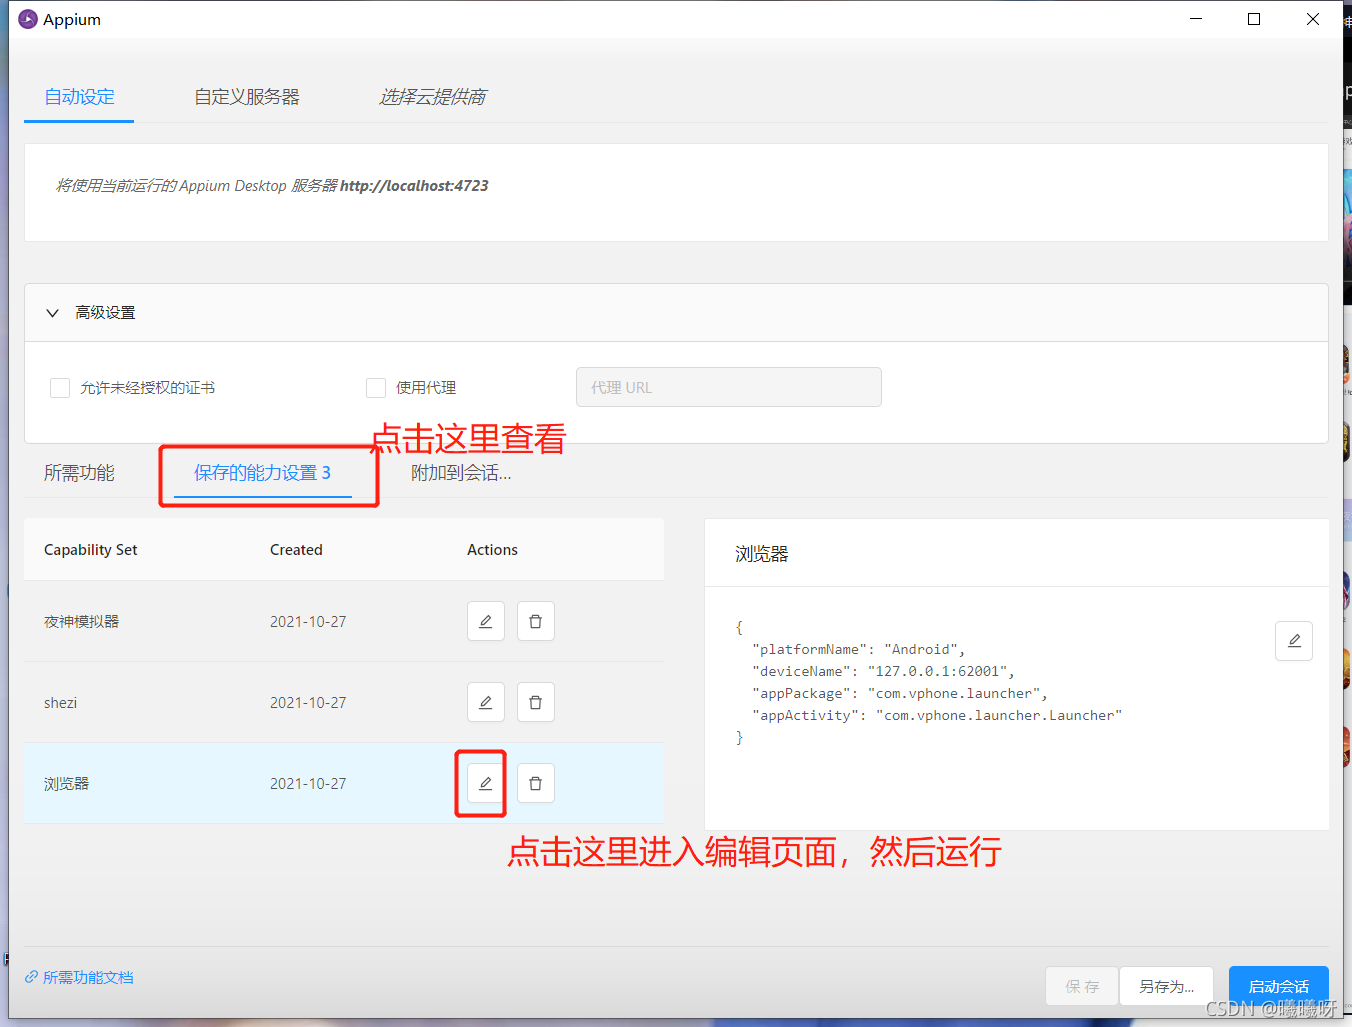Click the "appActivity" JSON line
This screenshot has width=1352, height=1027.
click(x=937, y=715)
